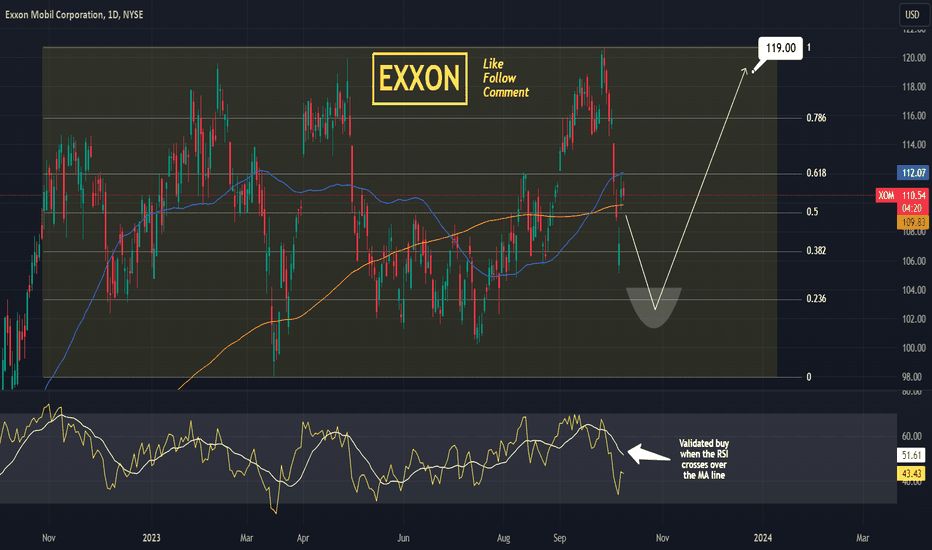Click the 60.00 RSI scale value
The width and height of the screenshot is (932, 550).
pos(911,436)
